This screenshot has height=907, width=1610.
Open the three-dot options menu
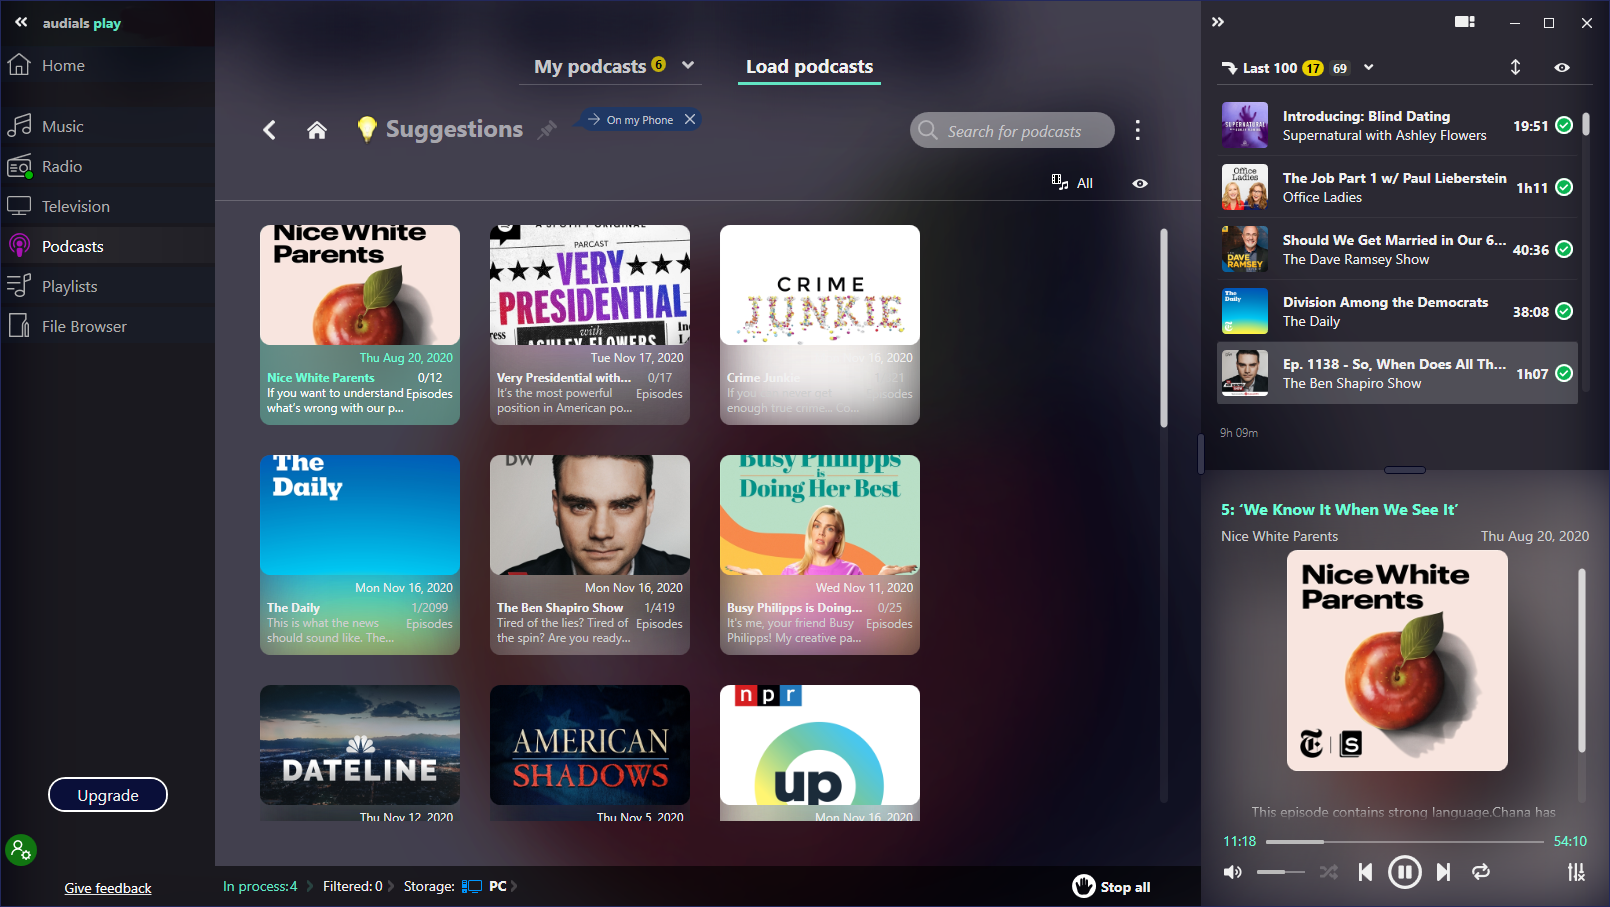[1137, 130]
